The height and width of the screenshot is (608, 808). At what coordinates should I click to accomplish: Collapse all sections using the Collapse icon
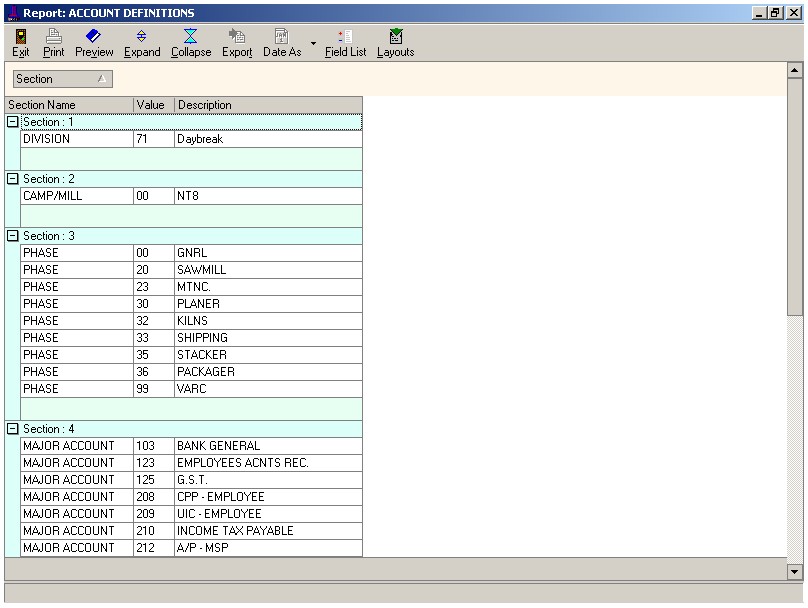click(190, 43)
